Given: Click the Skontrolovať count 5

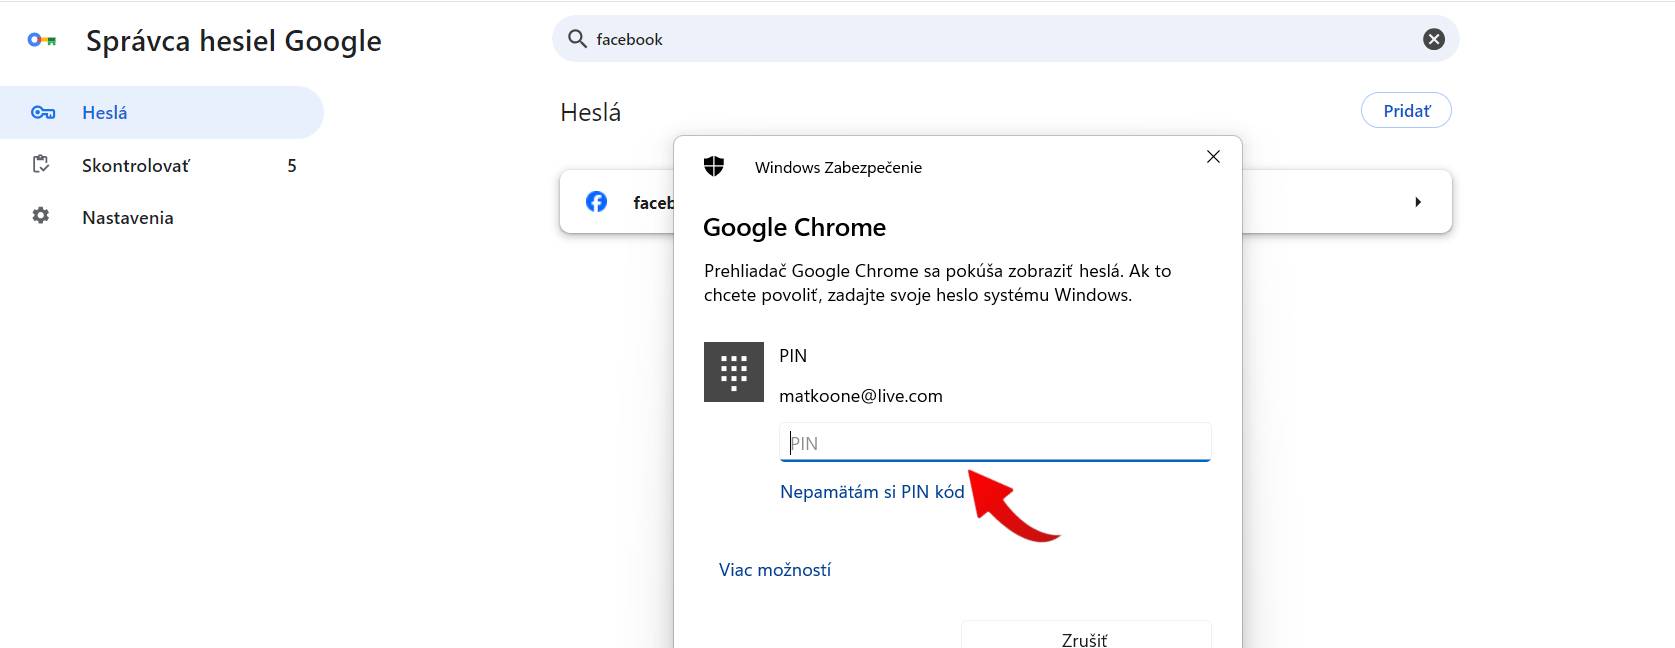Looking at the screenshot, I should [292, 166].
